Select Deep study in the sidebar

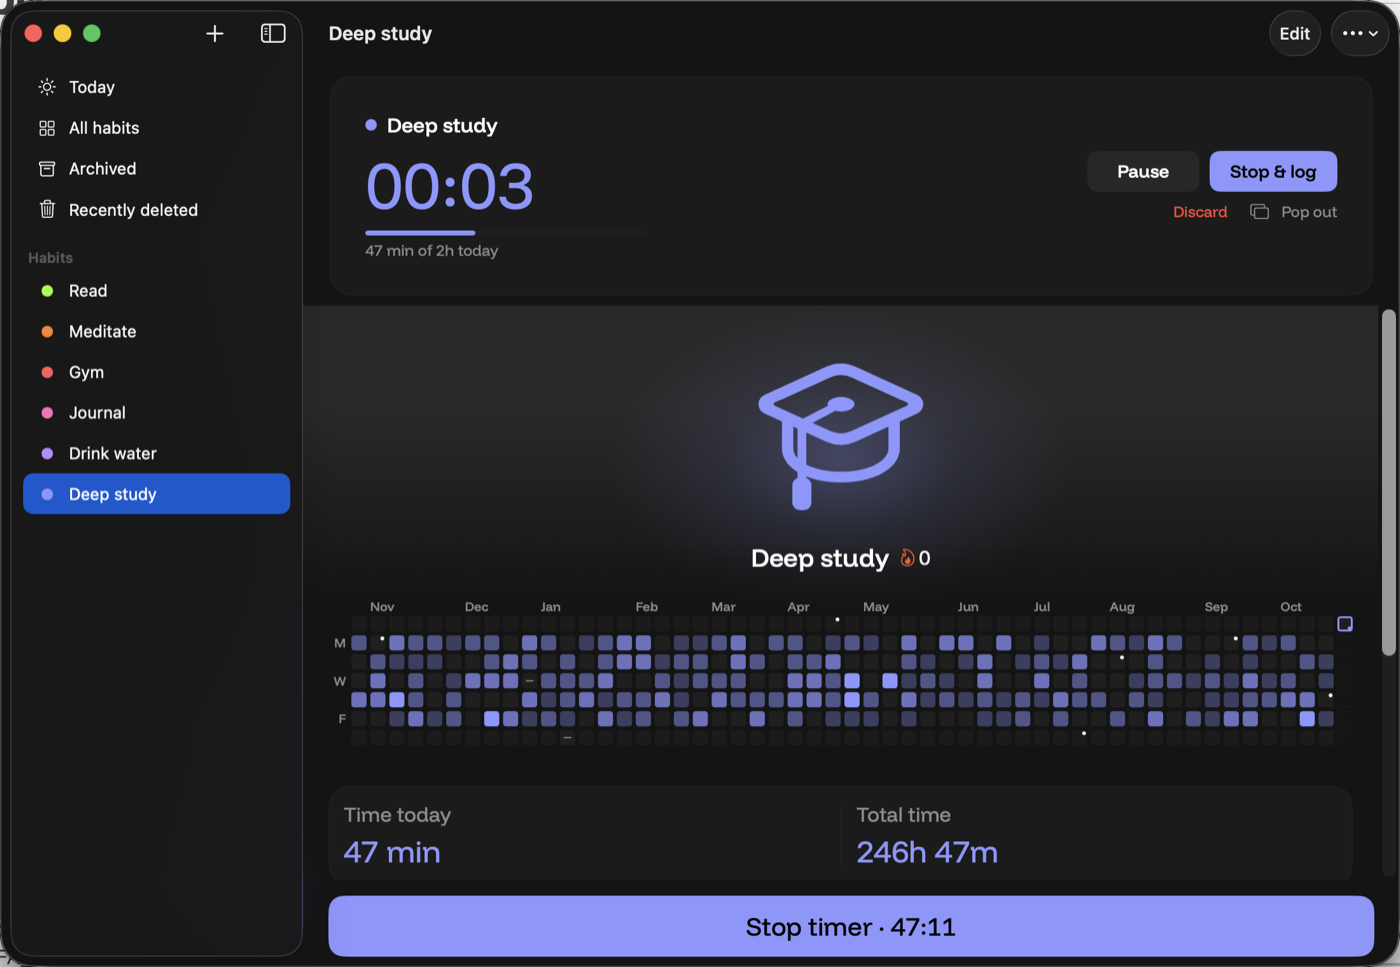click(x=157, y=494)
